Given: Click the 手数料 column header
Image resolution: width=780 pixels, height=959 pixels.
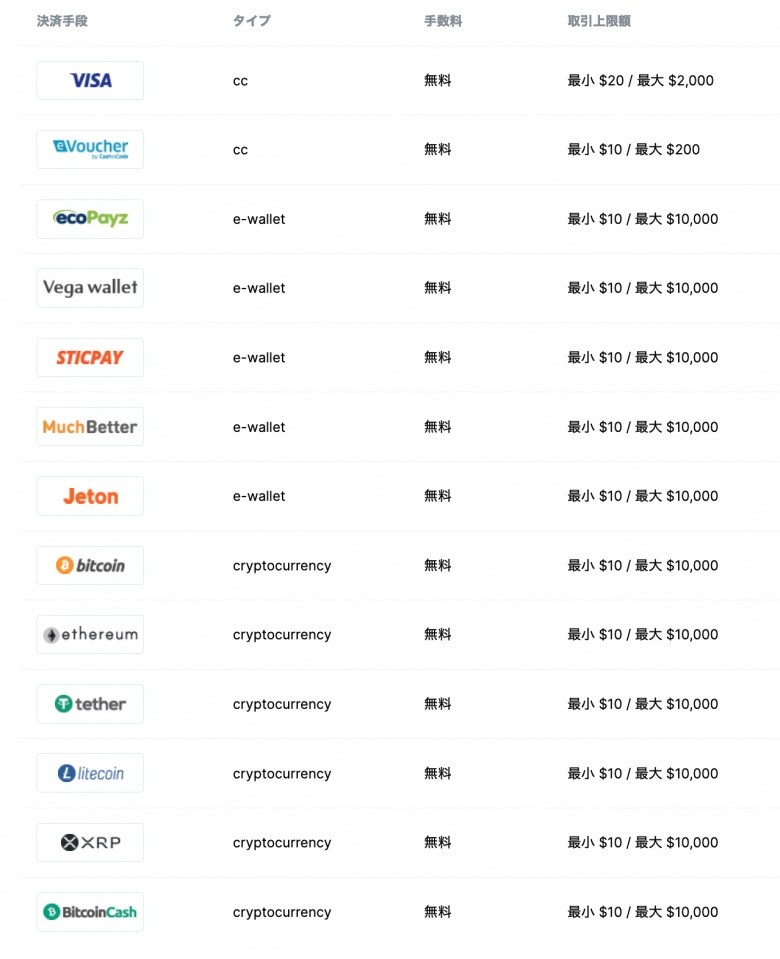Looking at the screenshot, I should (x=443, y=21).
